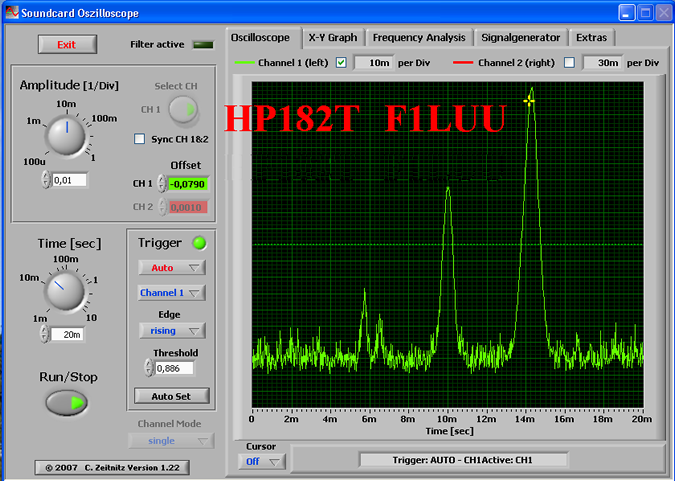
Task: Click the copyright C. Zeitnitz Version 1.22 button
Action: [112, 468]
